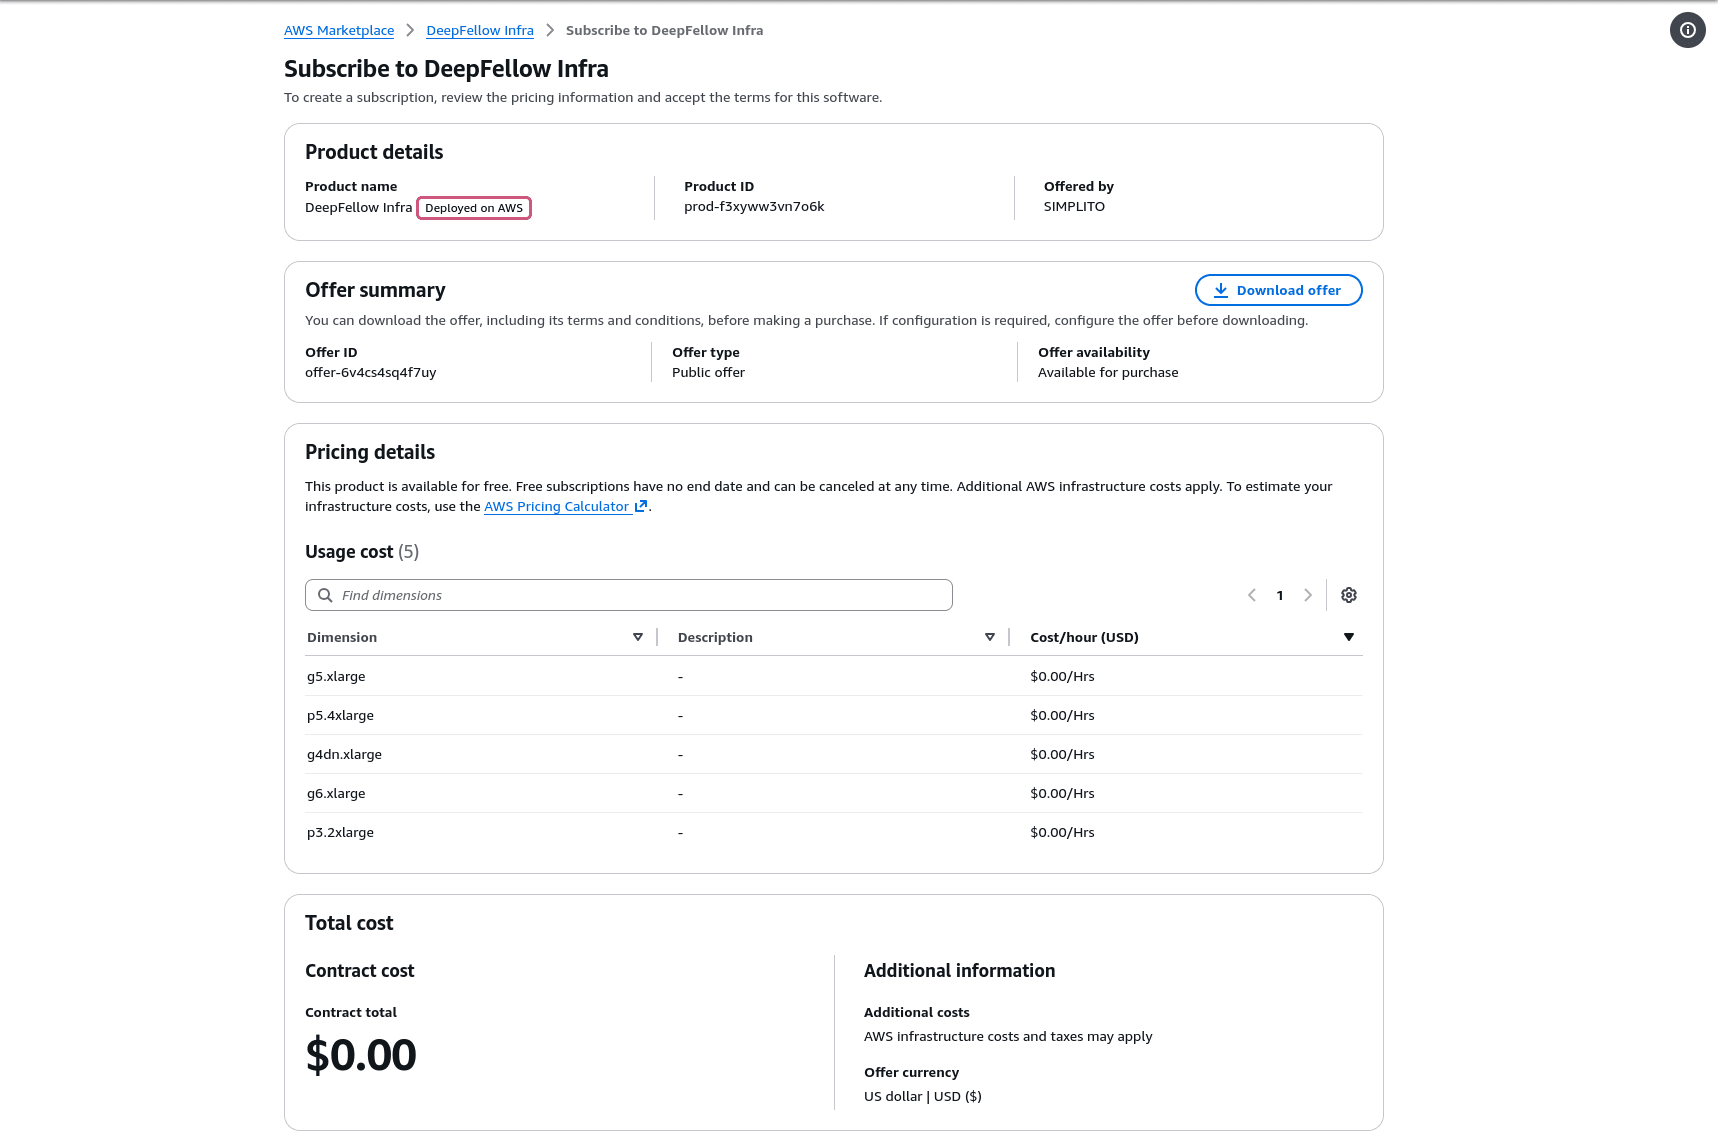This screenshot has width=1718, height=1139.
Task: Click the Deployed on AWS badge
Action: click(473, 208)
